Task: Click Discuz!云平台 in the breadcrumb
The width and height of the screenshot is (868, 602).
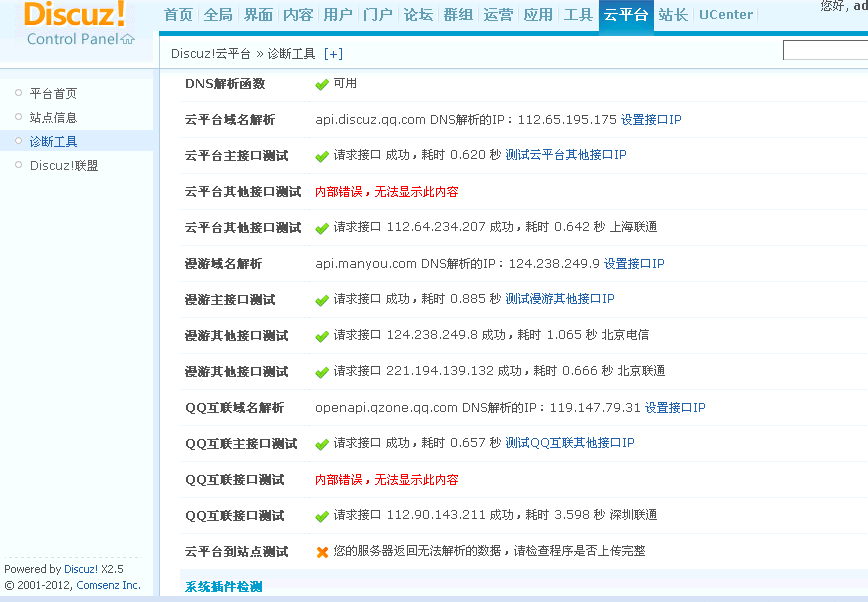Action: tap(211, 54)
